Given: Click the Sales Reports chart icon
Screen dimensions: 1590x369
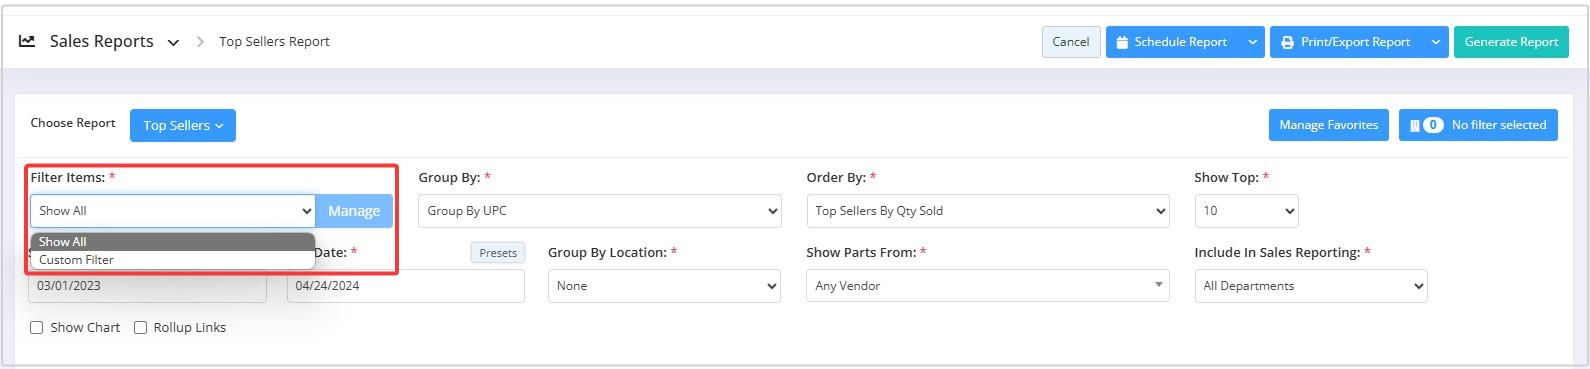Looking at the screenshot, I should point(27,41).
